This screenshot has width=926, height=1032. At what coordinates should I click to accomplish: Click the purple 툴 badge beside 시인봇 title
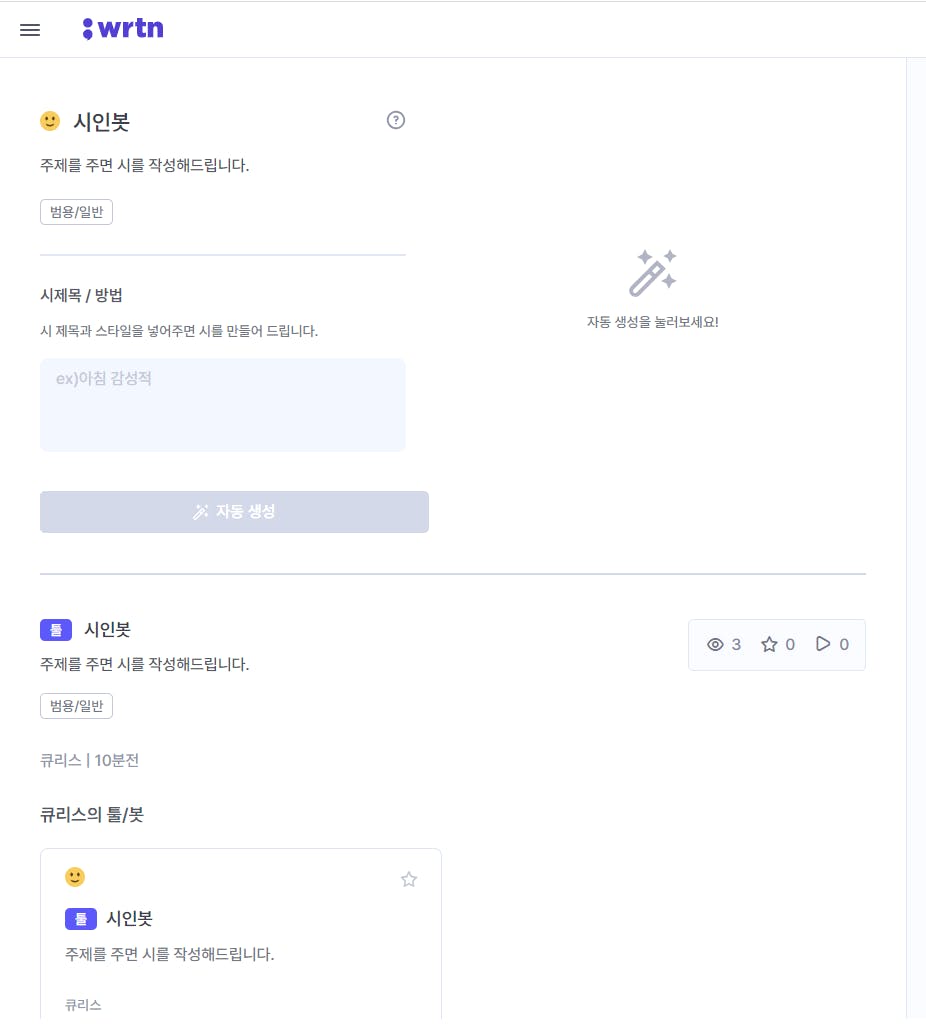56,630
